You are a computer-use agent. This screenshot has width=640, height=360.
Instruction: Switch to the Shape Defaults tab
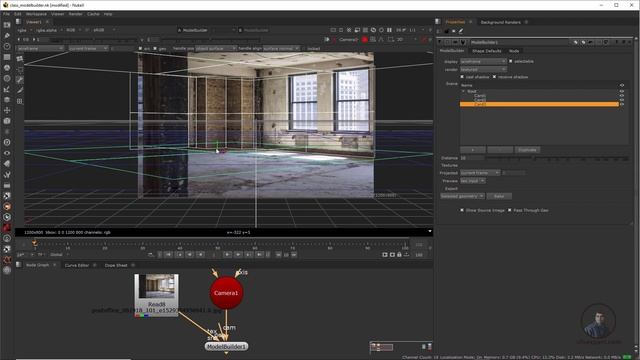(487, 51)
